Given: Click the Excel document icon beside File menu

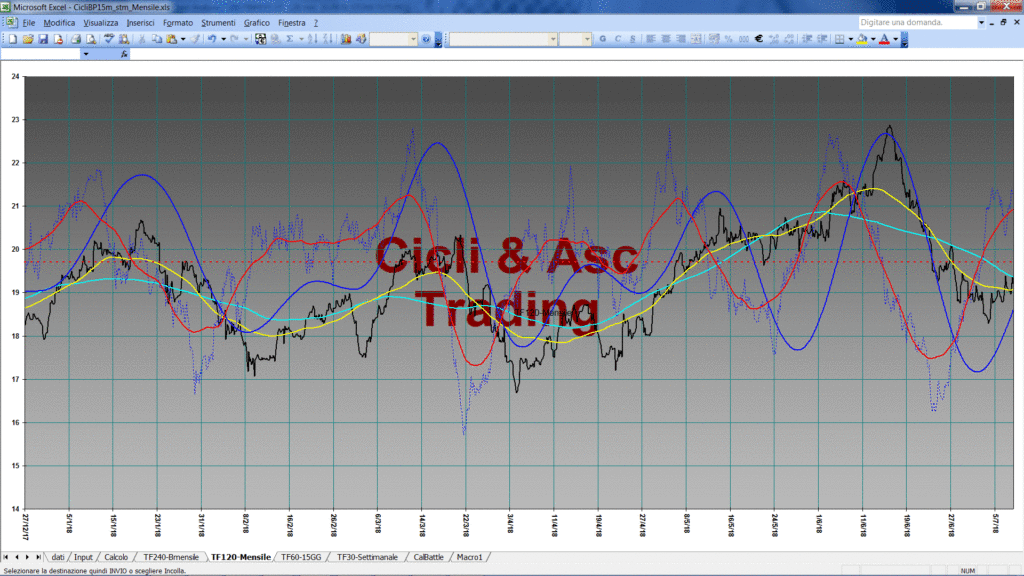Looking at the screenshot, I should point(12,23).
